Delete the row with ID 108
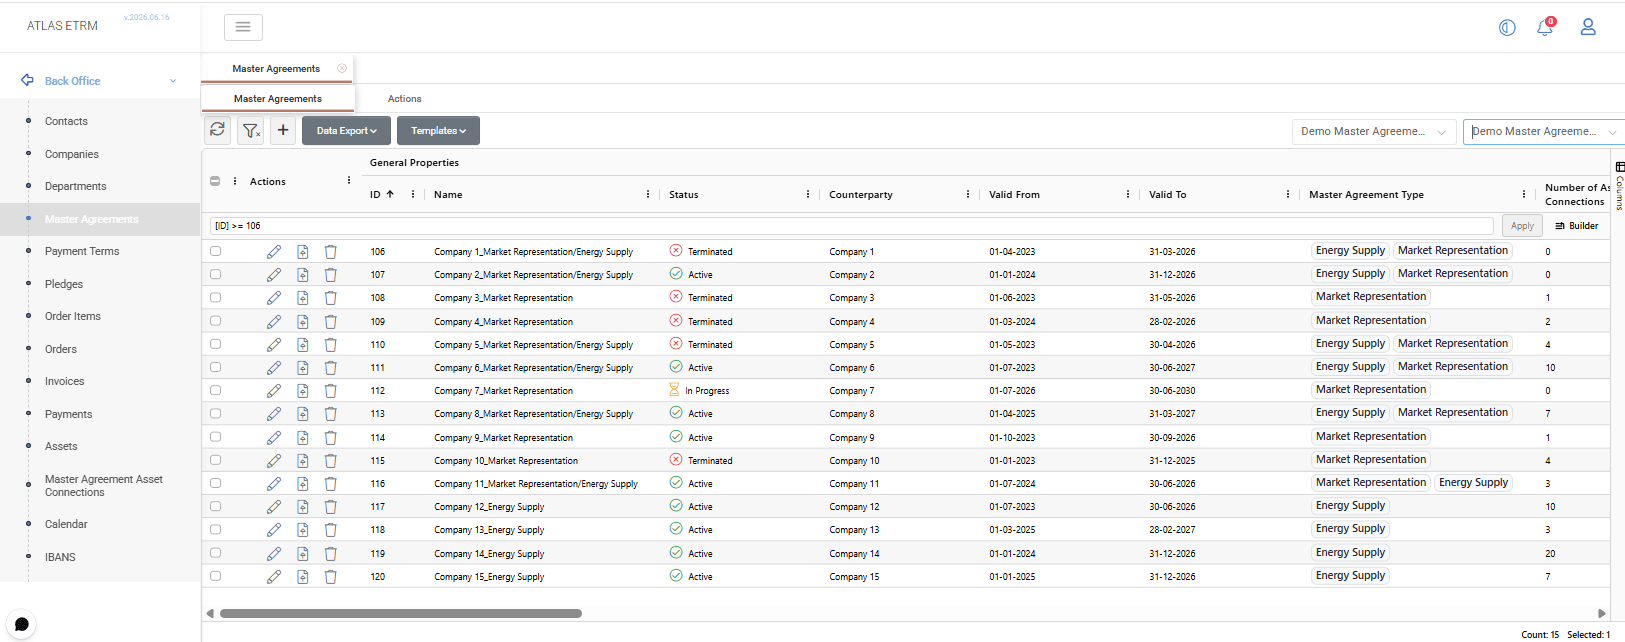 [331, 298]
